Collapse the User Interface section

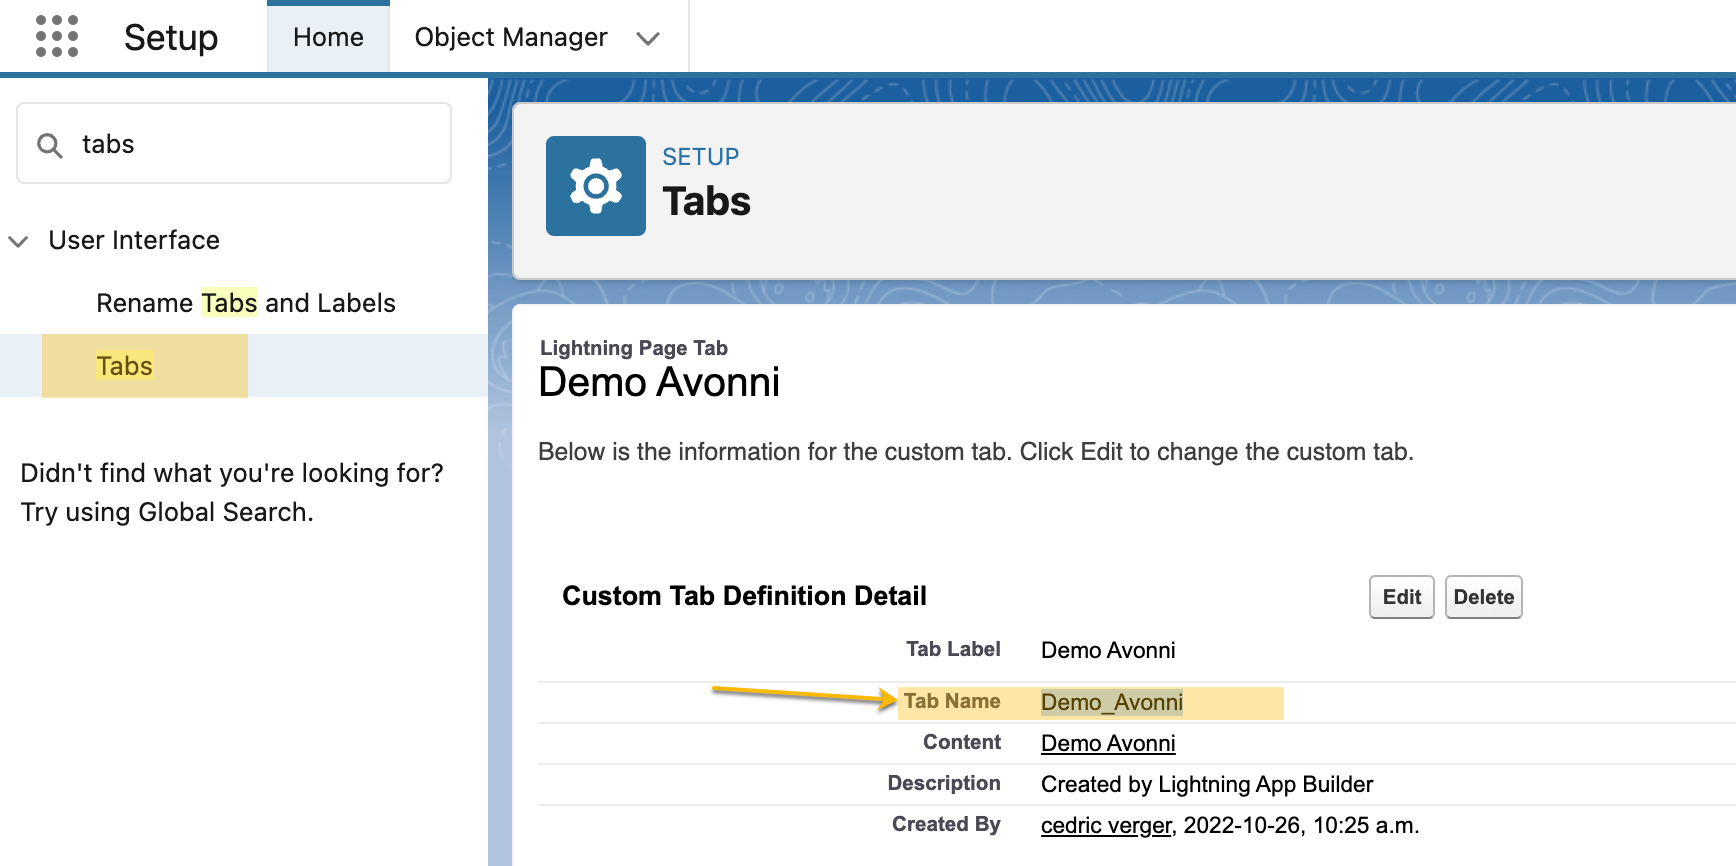[18, 241]
